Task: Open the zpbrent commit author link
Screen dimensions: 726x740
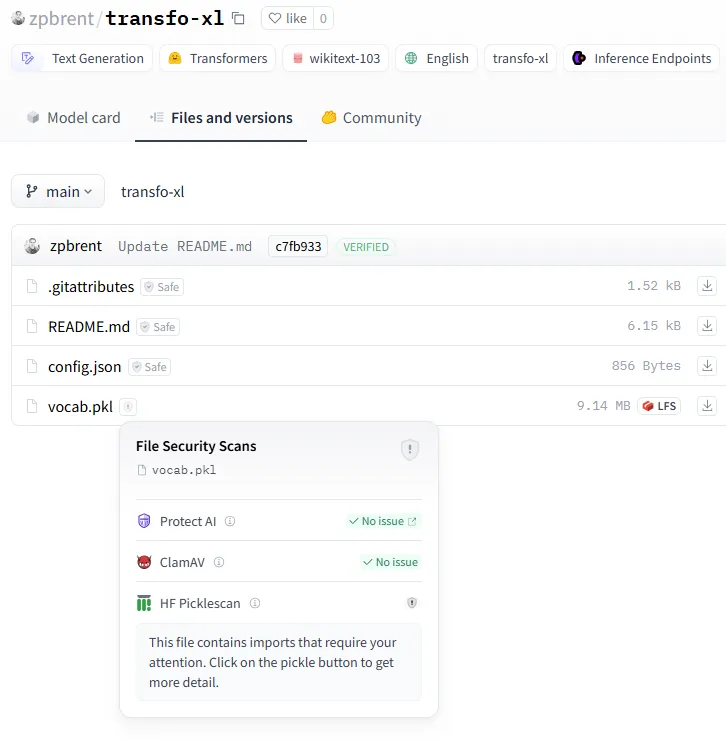Action: point(76,246)
